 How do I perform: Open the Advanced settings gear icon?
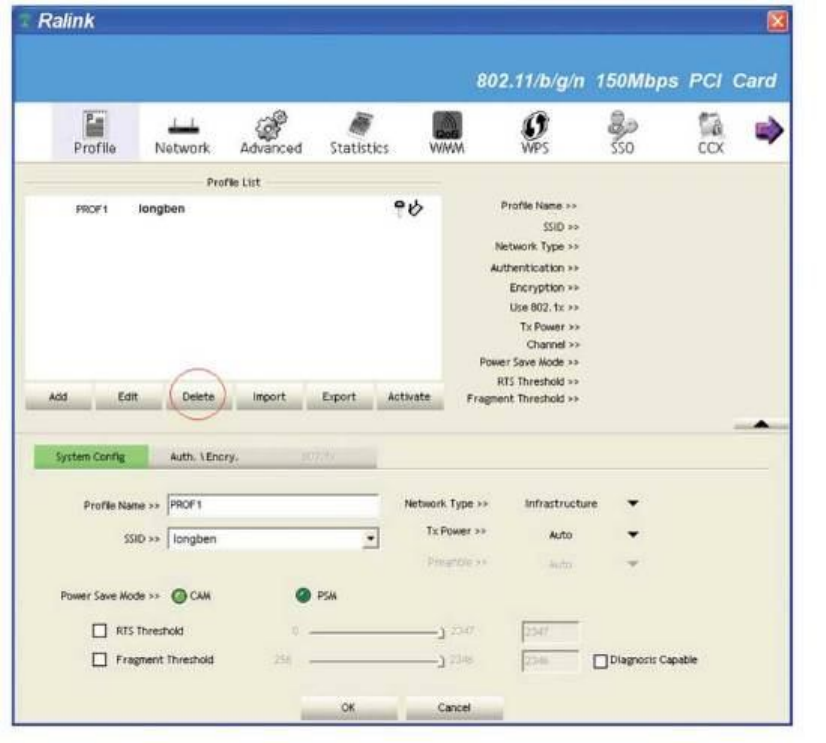[271, 132]
